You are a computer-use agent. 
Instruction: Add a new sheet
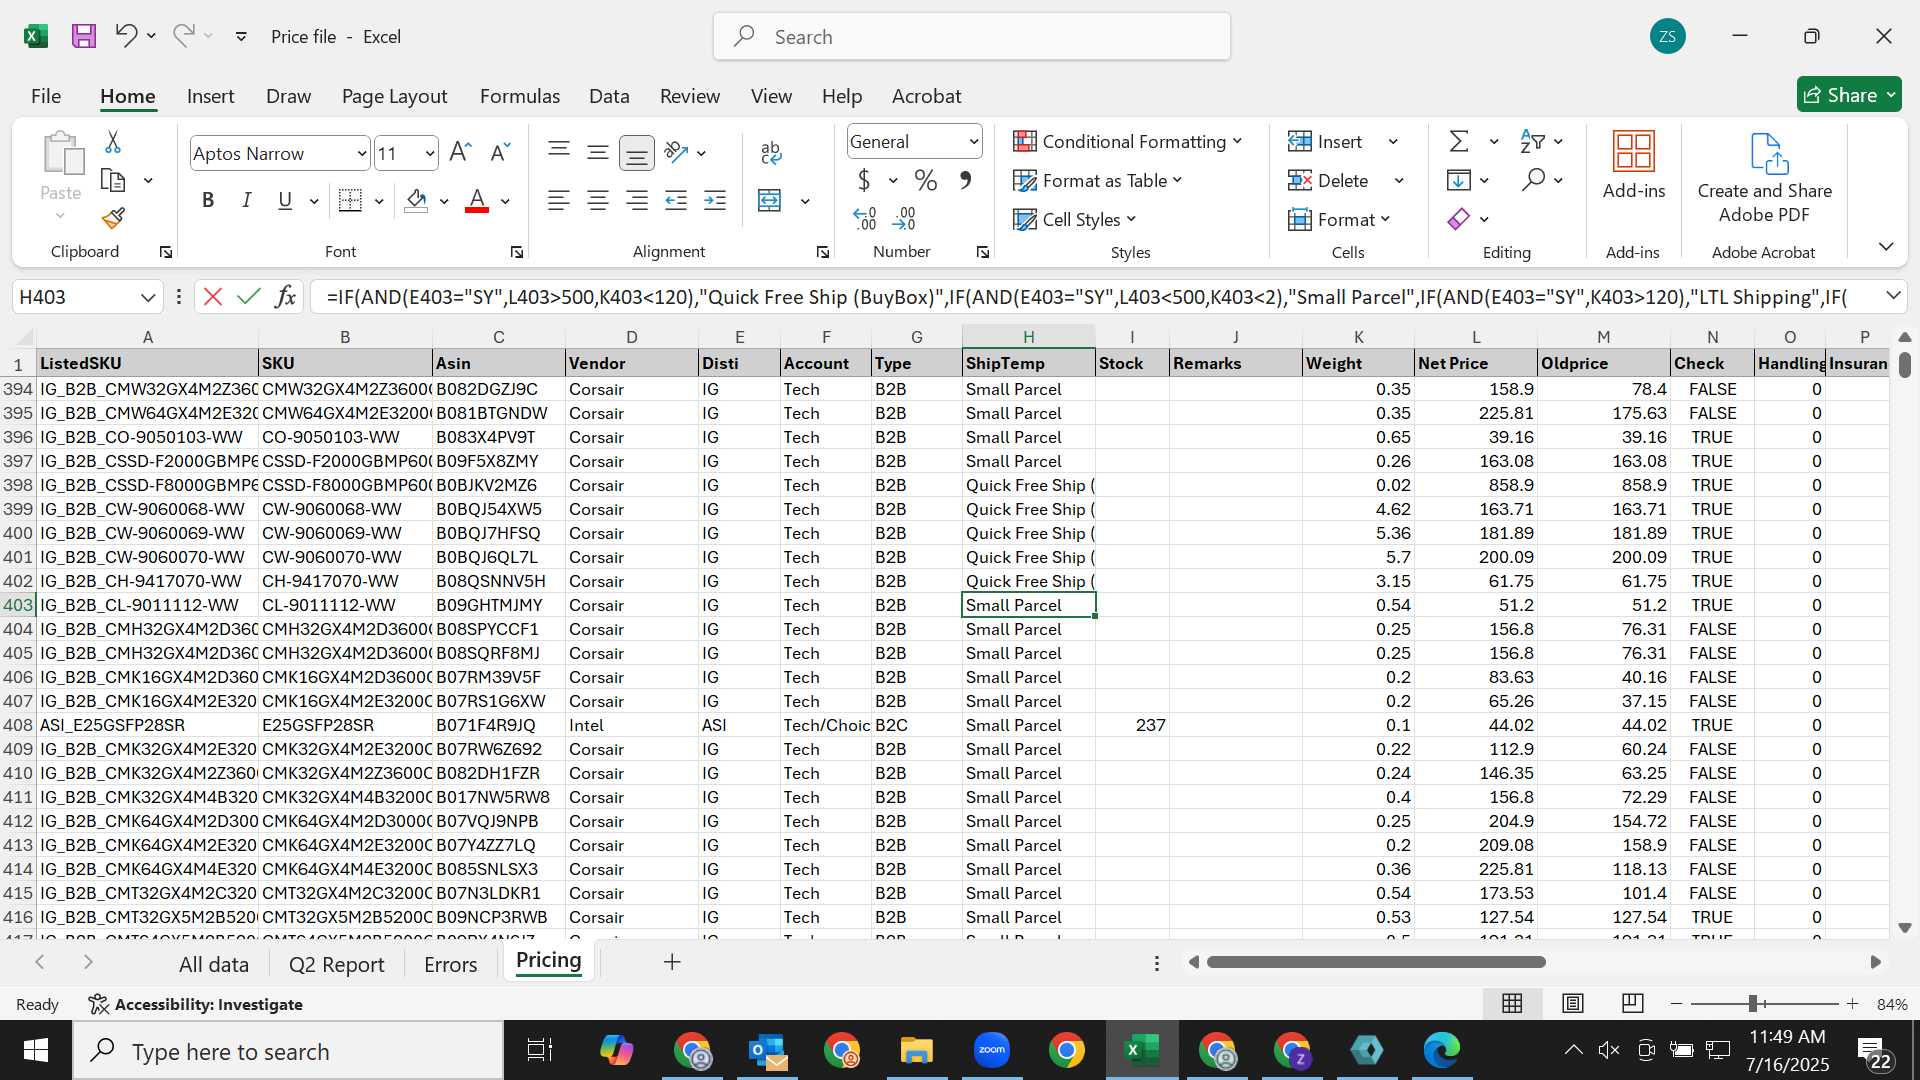click(672, 962)
